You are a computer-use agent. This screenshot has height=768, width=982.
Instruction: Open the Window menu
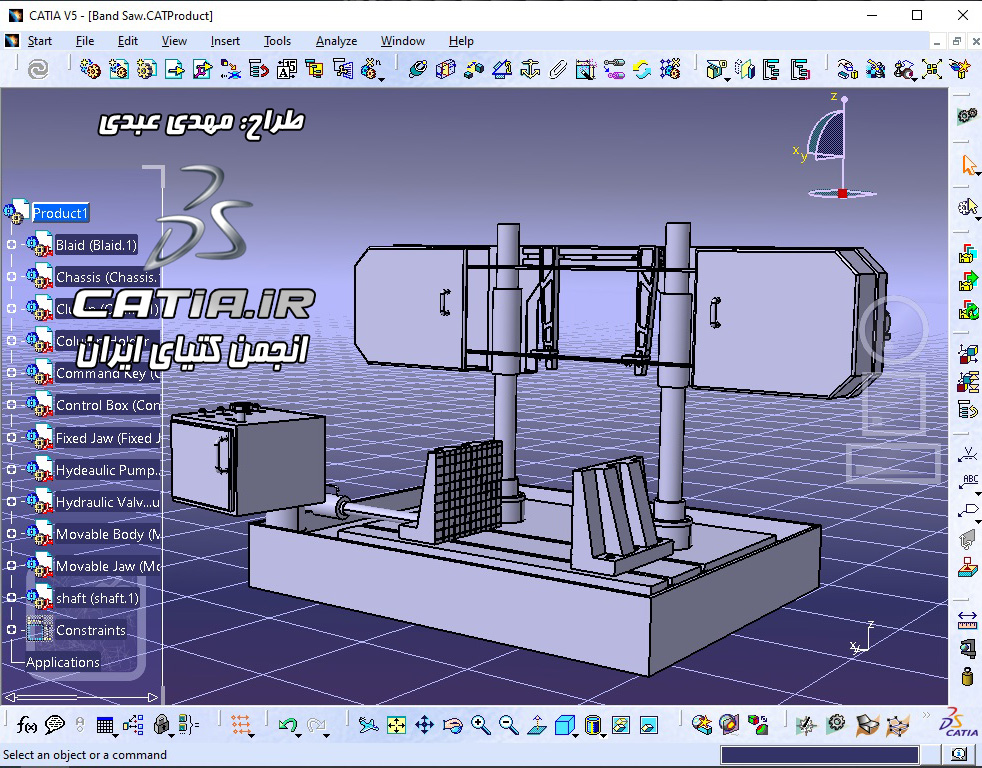click(403, 41)
